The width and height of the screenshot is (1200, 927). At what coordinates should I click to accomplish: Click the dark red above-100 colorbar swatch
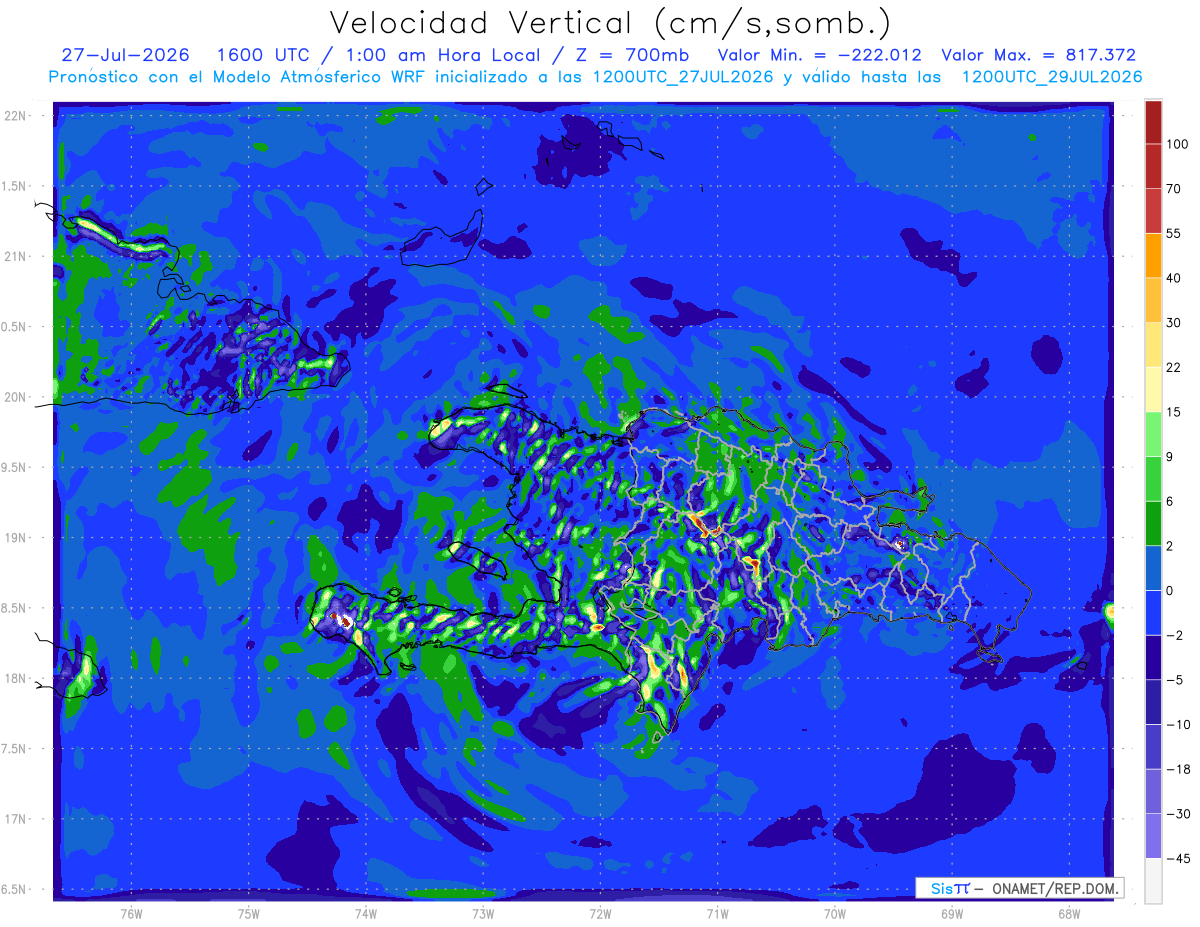[1153, 122]
